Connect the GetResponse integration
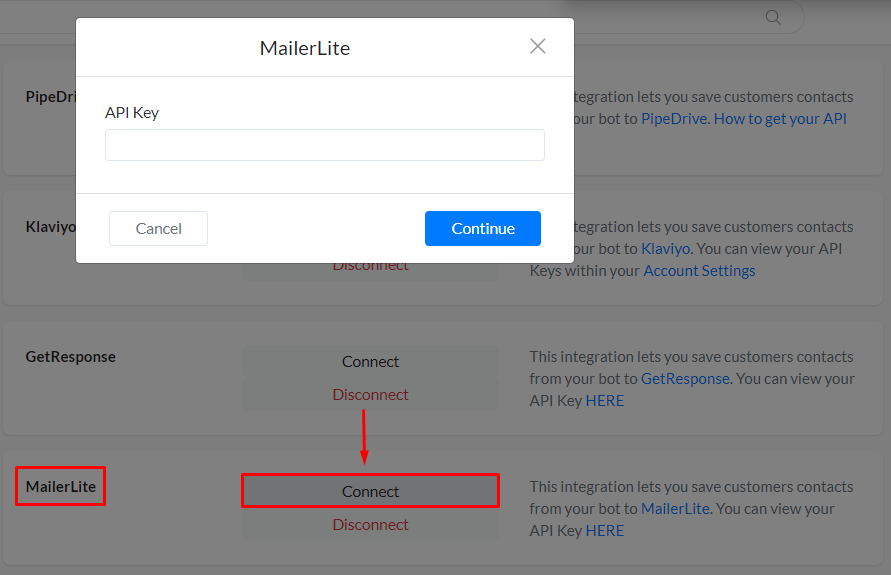This screenshot has width=891, height=575. coord(370,361)
